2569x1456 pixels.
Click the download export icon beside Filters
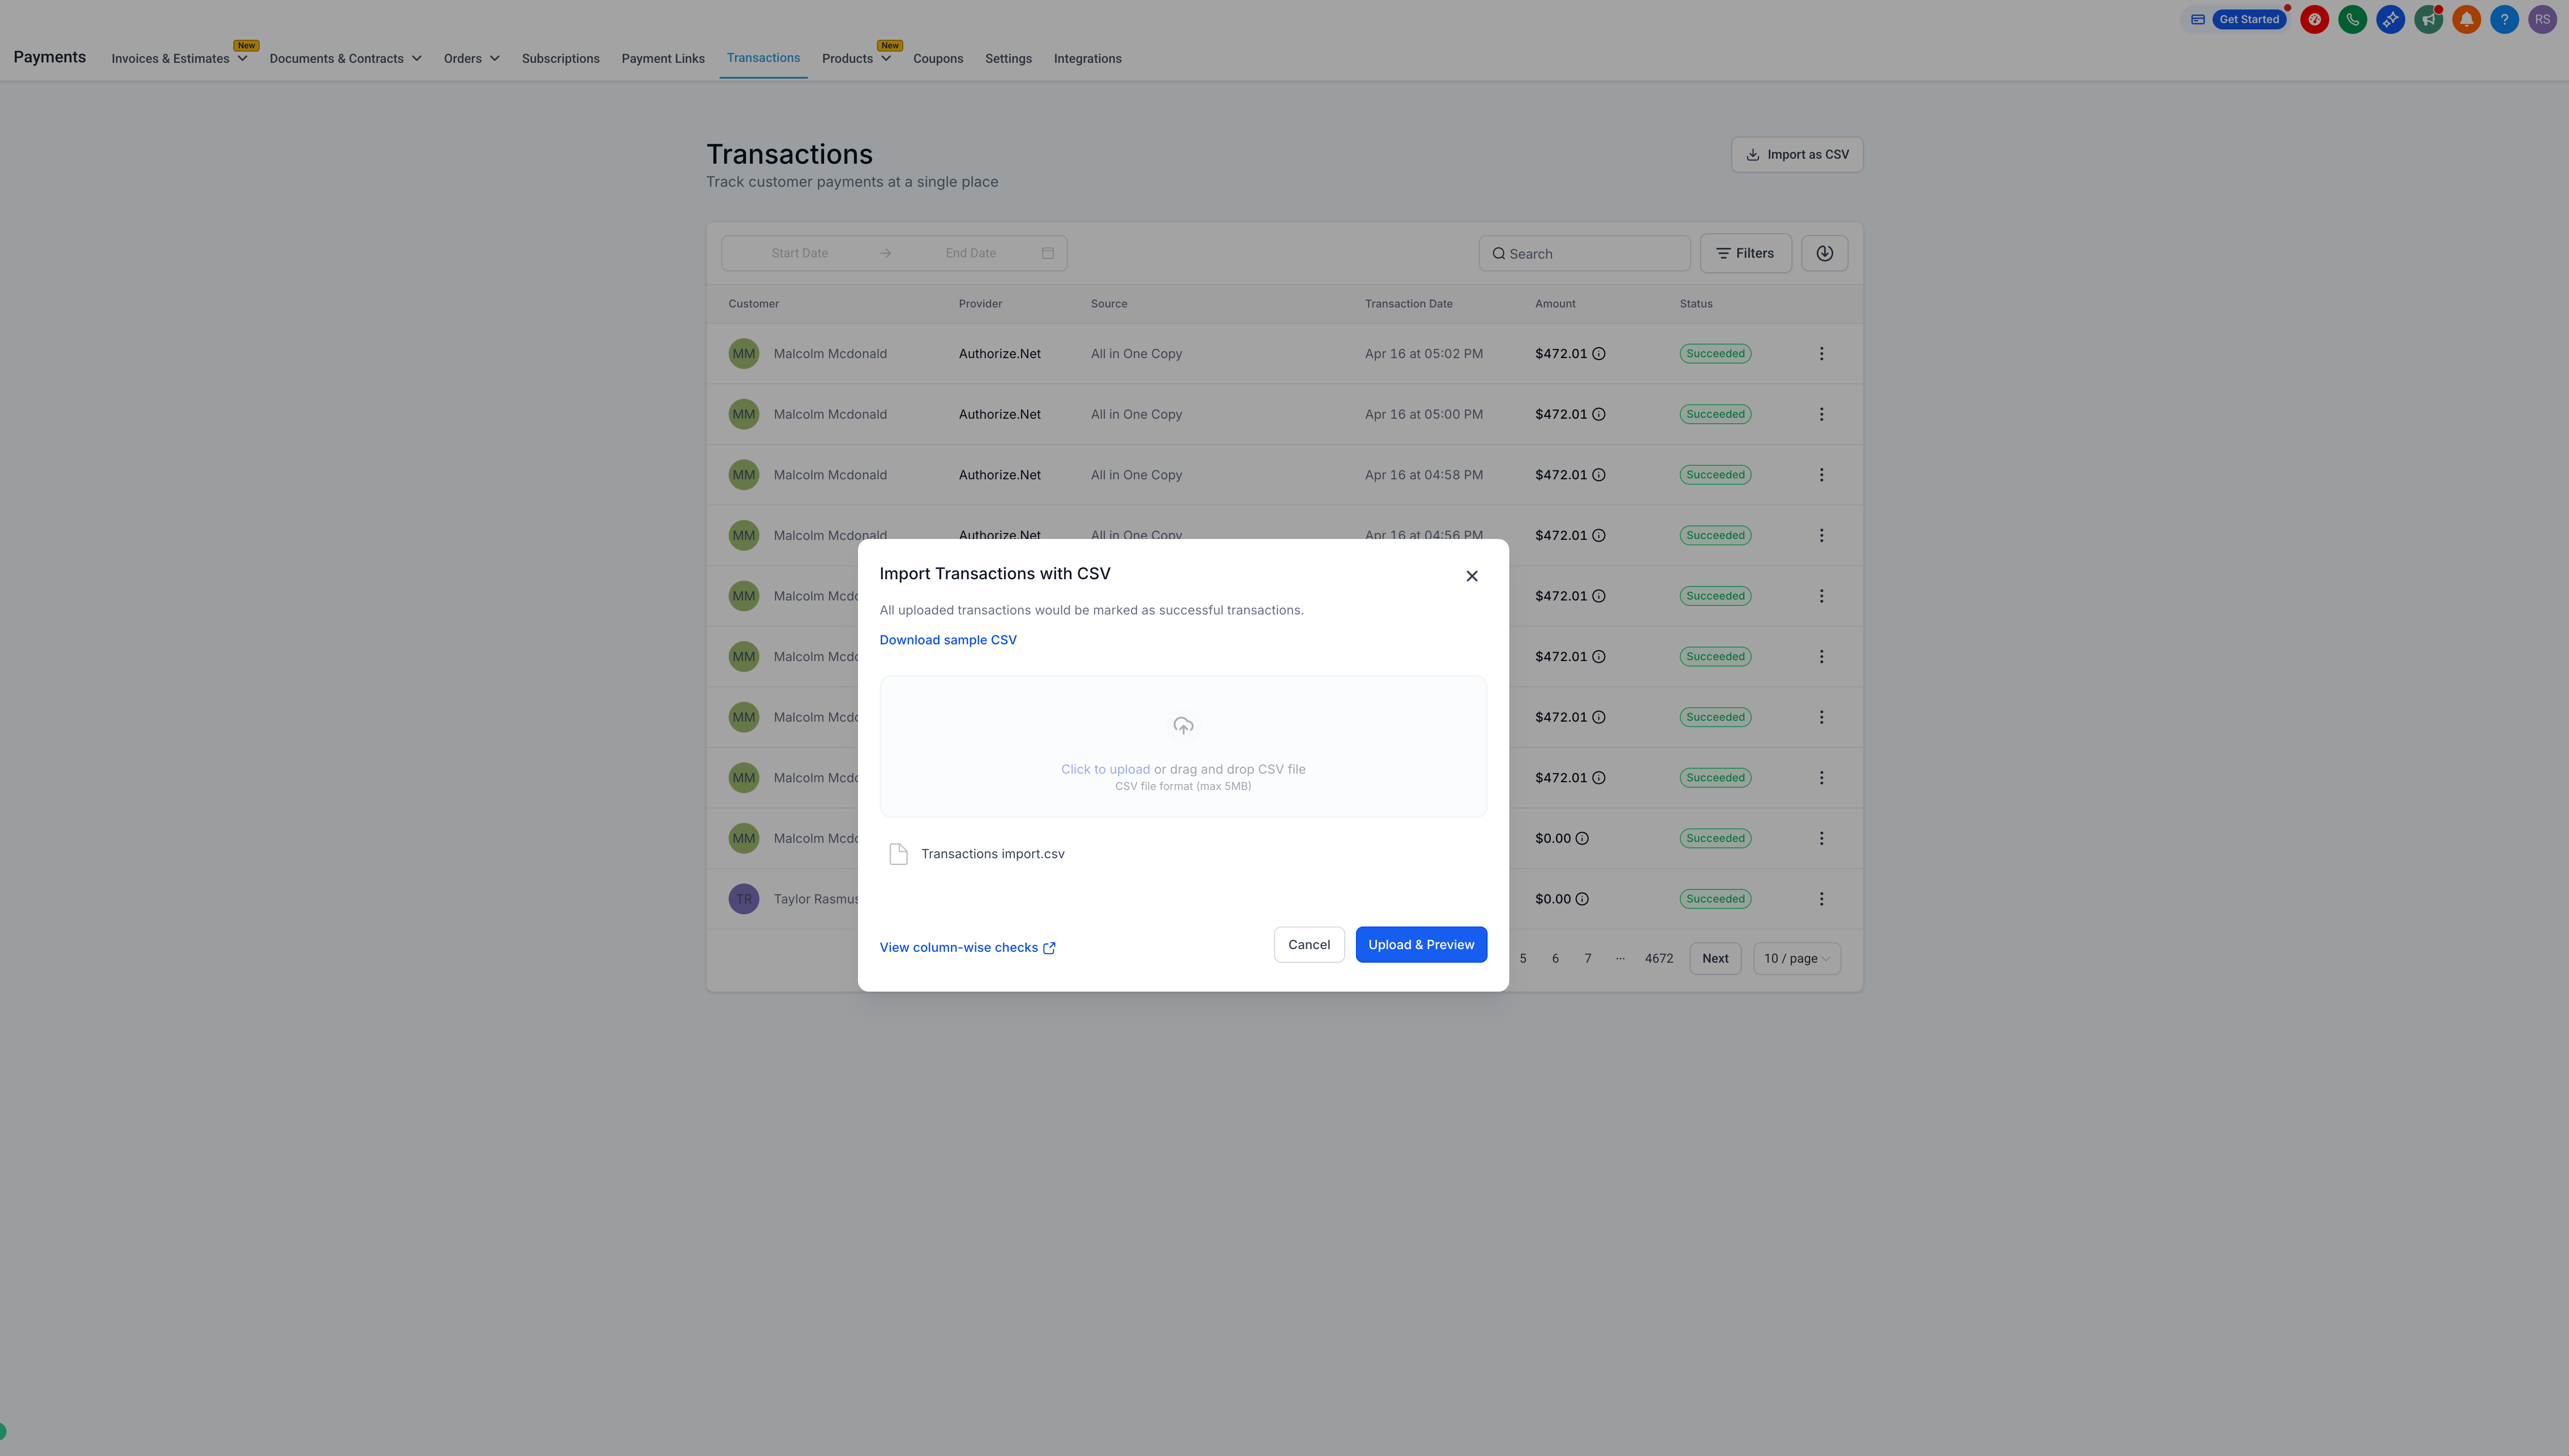click(1824, 253)
